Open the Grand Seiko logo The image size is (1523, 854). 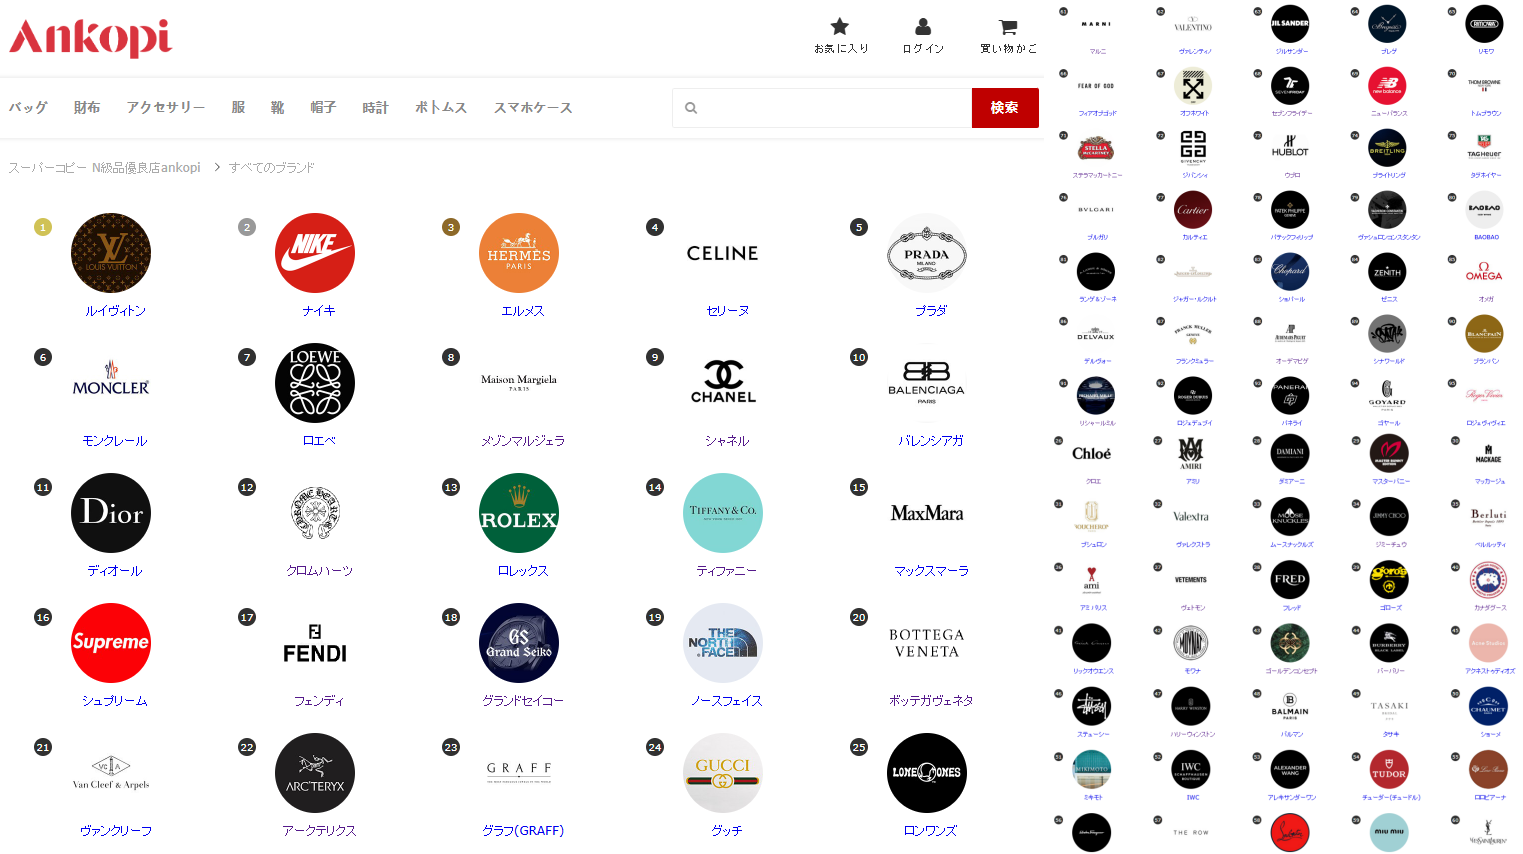click(x=519, y=643)
